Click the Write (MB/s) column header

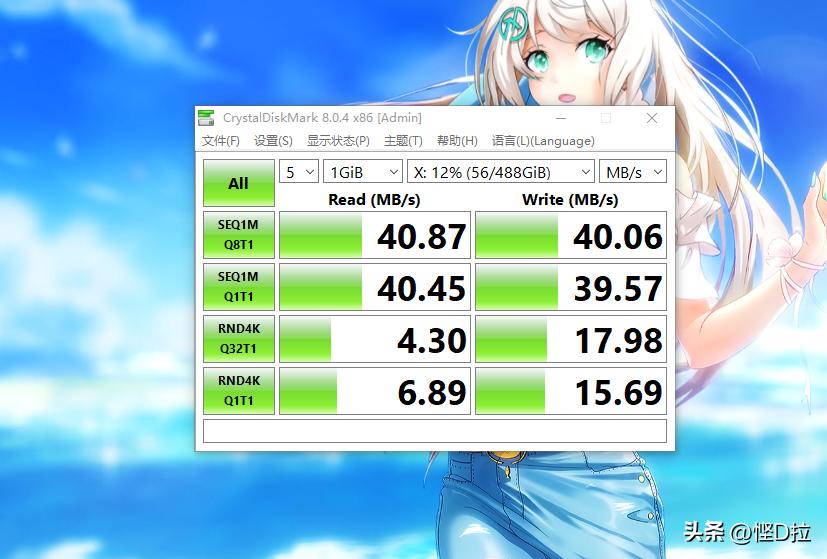[x=570, y=199]
